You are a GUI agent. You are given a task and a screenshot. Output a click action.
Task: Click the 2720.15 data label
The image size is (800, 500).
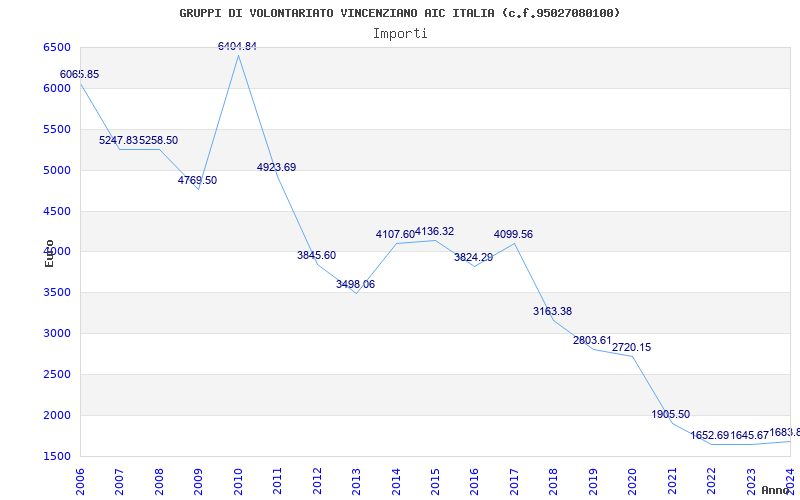click(x=632, y=347)
